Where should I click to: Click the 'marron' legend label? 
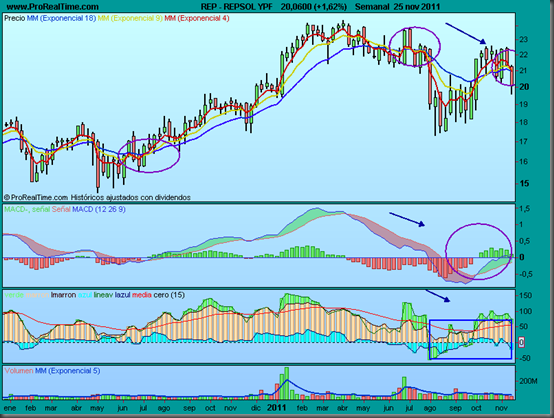(37, 295)
